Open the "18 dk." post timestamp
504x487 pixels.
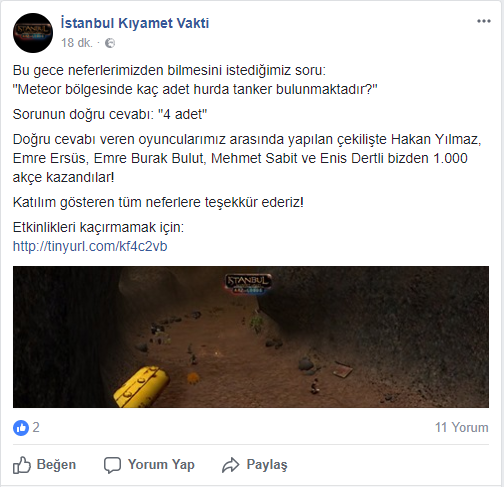[77, 43]
